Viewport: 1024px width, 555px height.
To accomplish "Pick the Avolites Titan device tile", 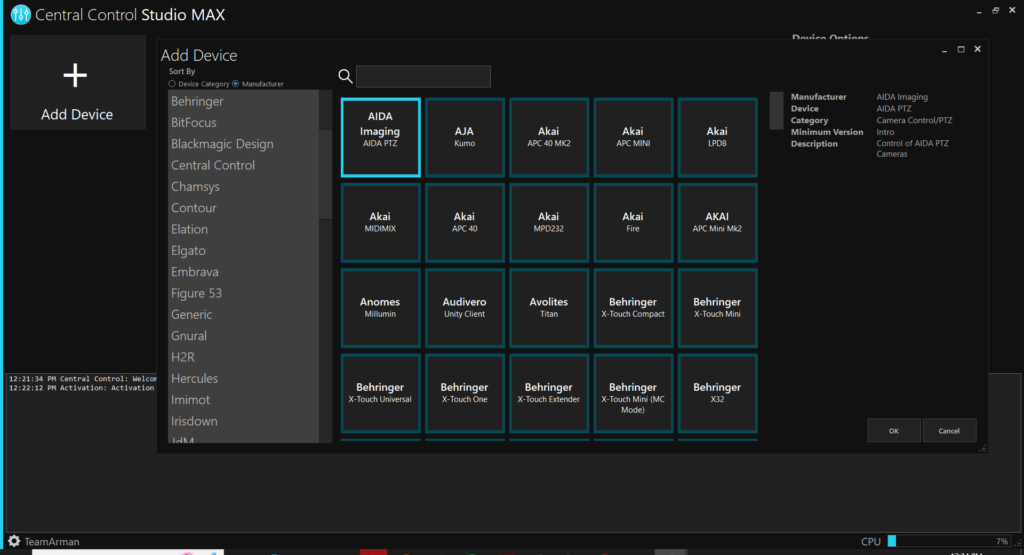I will click(548, 307).
